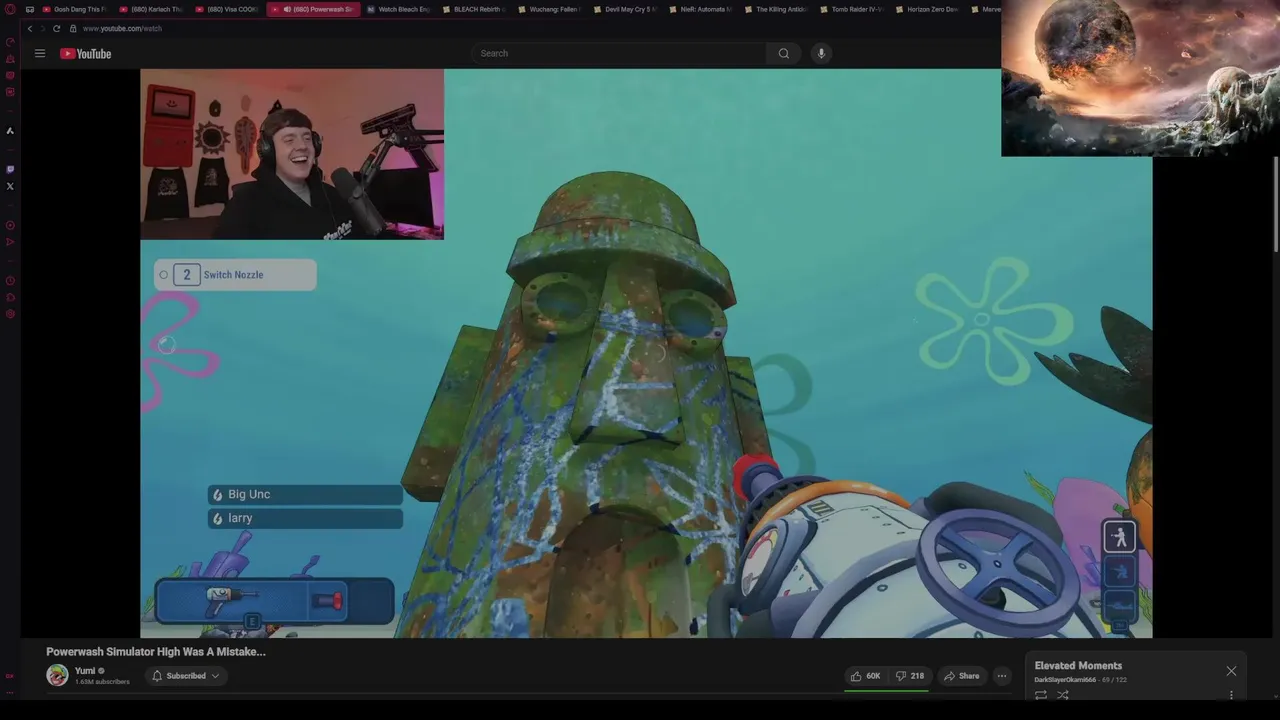Switch to the BLEACH Rebirth tab
1280x720 pixels.
tap(474, 9)
